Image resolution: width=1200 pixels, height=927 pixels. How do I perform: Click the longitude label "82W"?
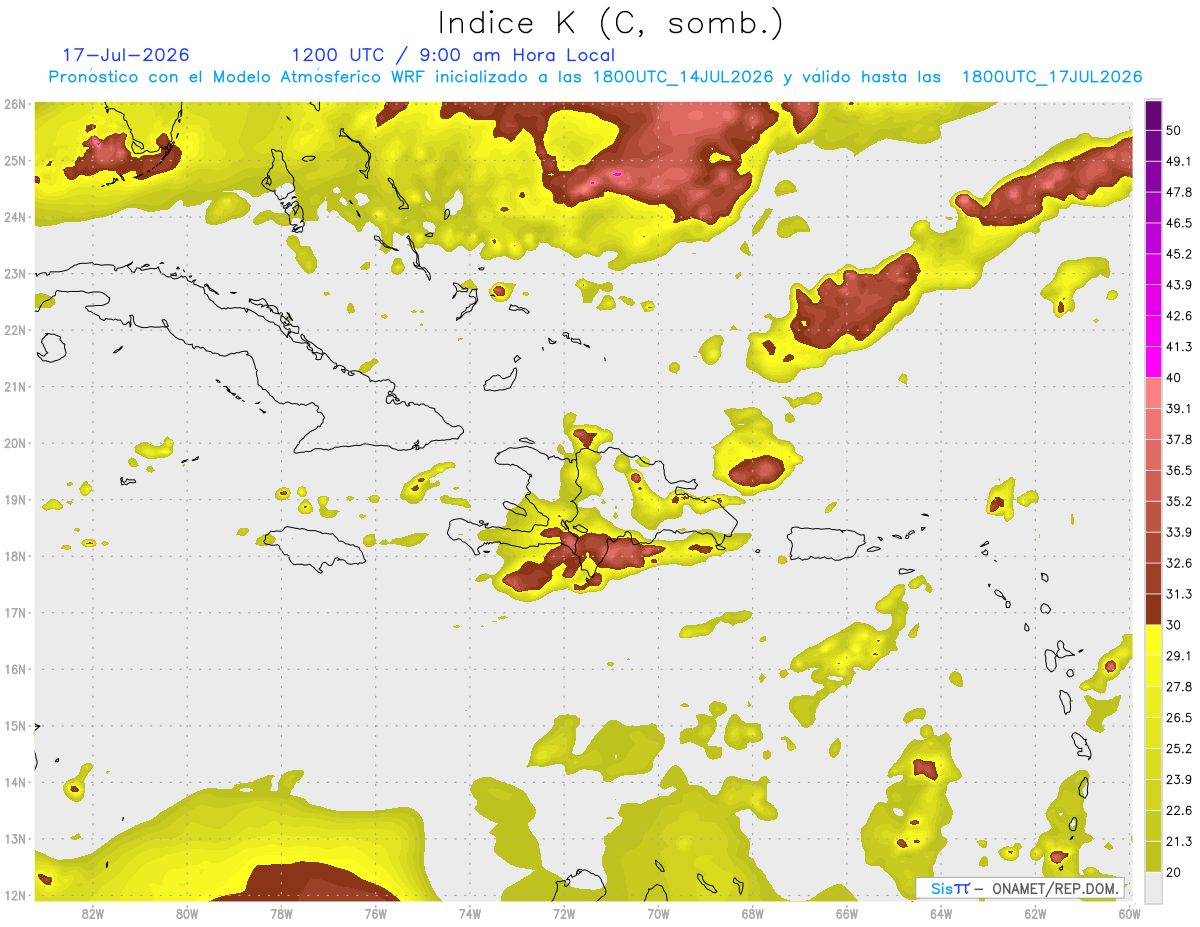93,913
